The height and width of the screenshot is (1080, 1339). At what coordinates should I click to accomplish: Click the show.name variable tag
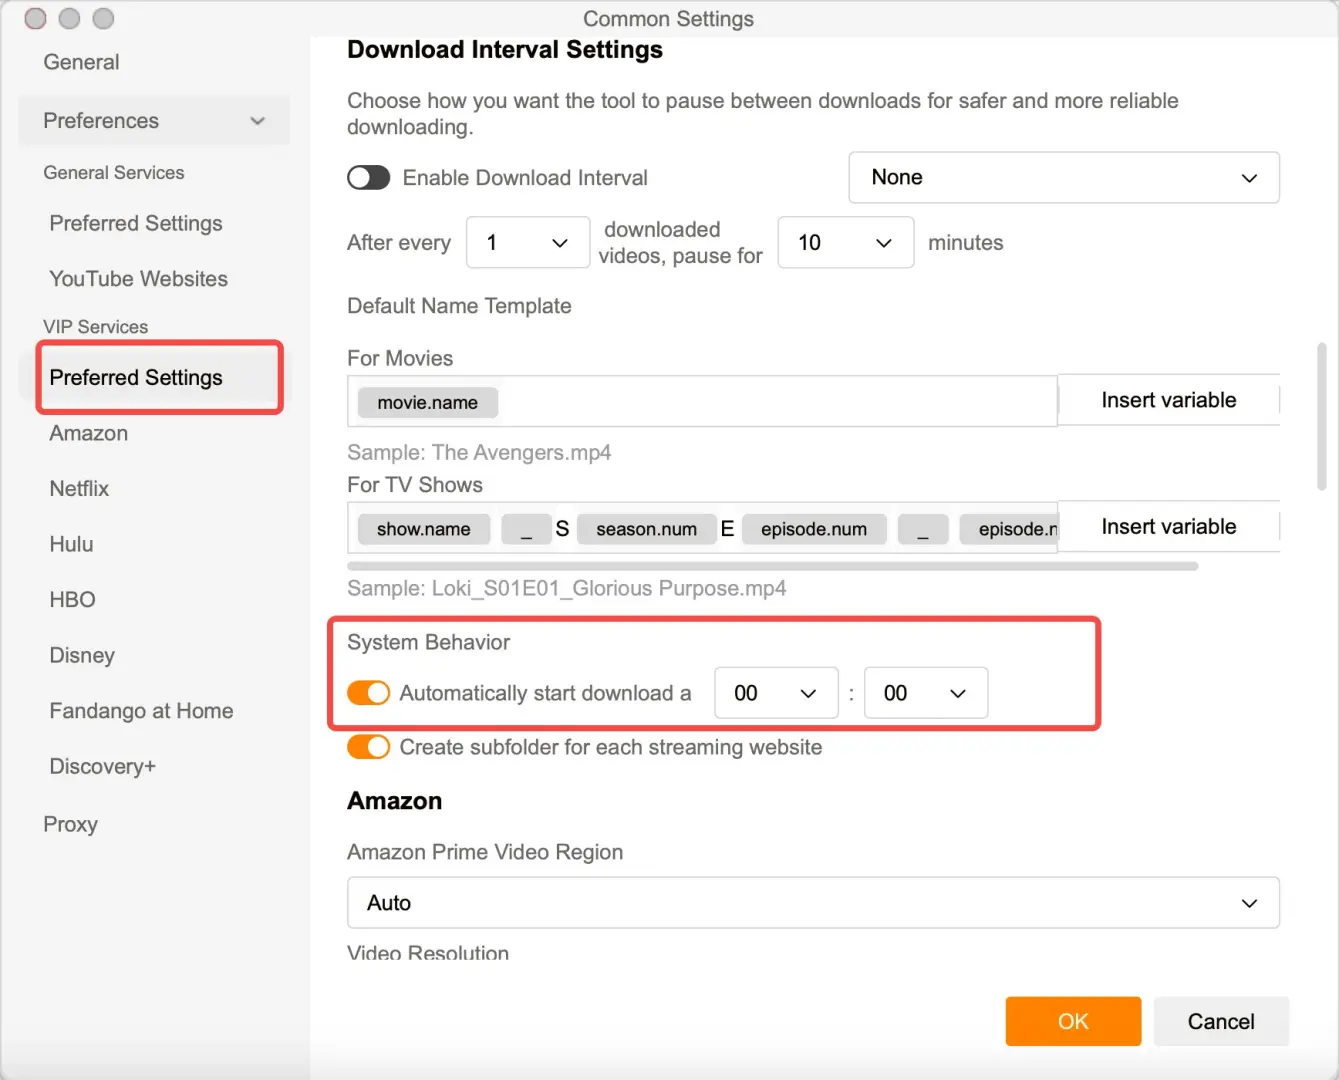(x=424, y=529)
